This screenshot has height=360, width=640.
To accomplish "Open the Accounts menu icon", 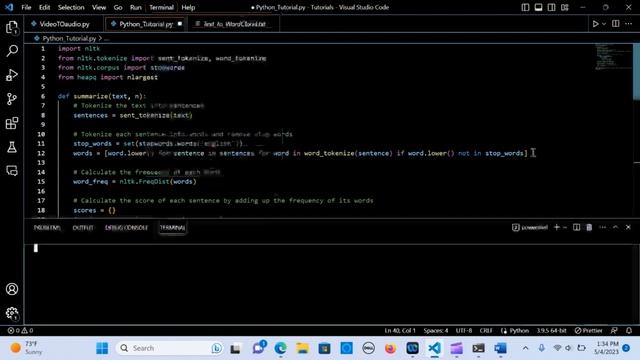I will pyautogui.click(x=12, y=289).
